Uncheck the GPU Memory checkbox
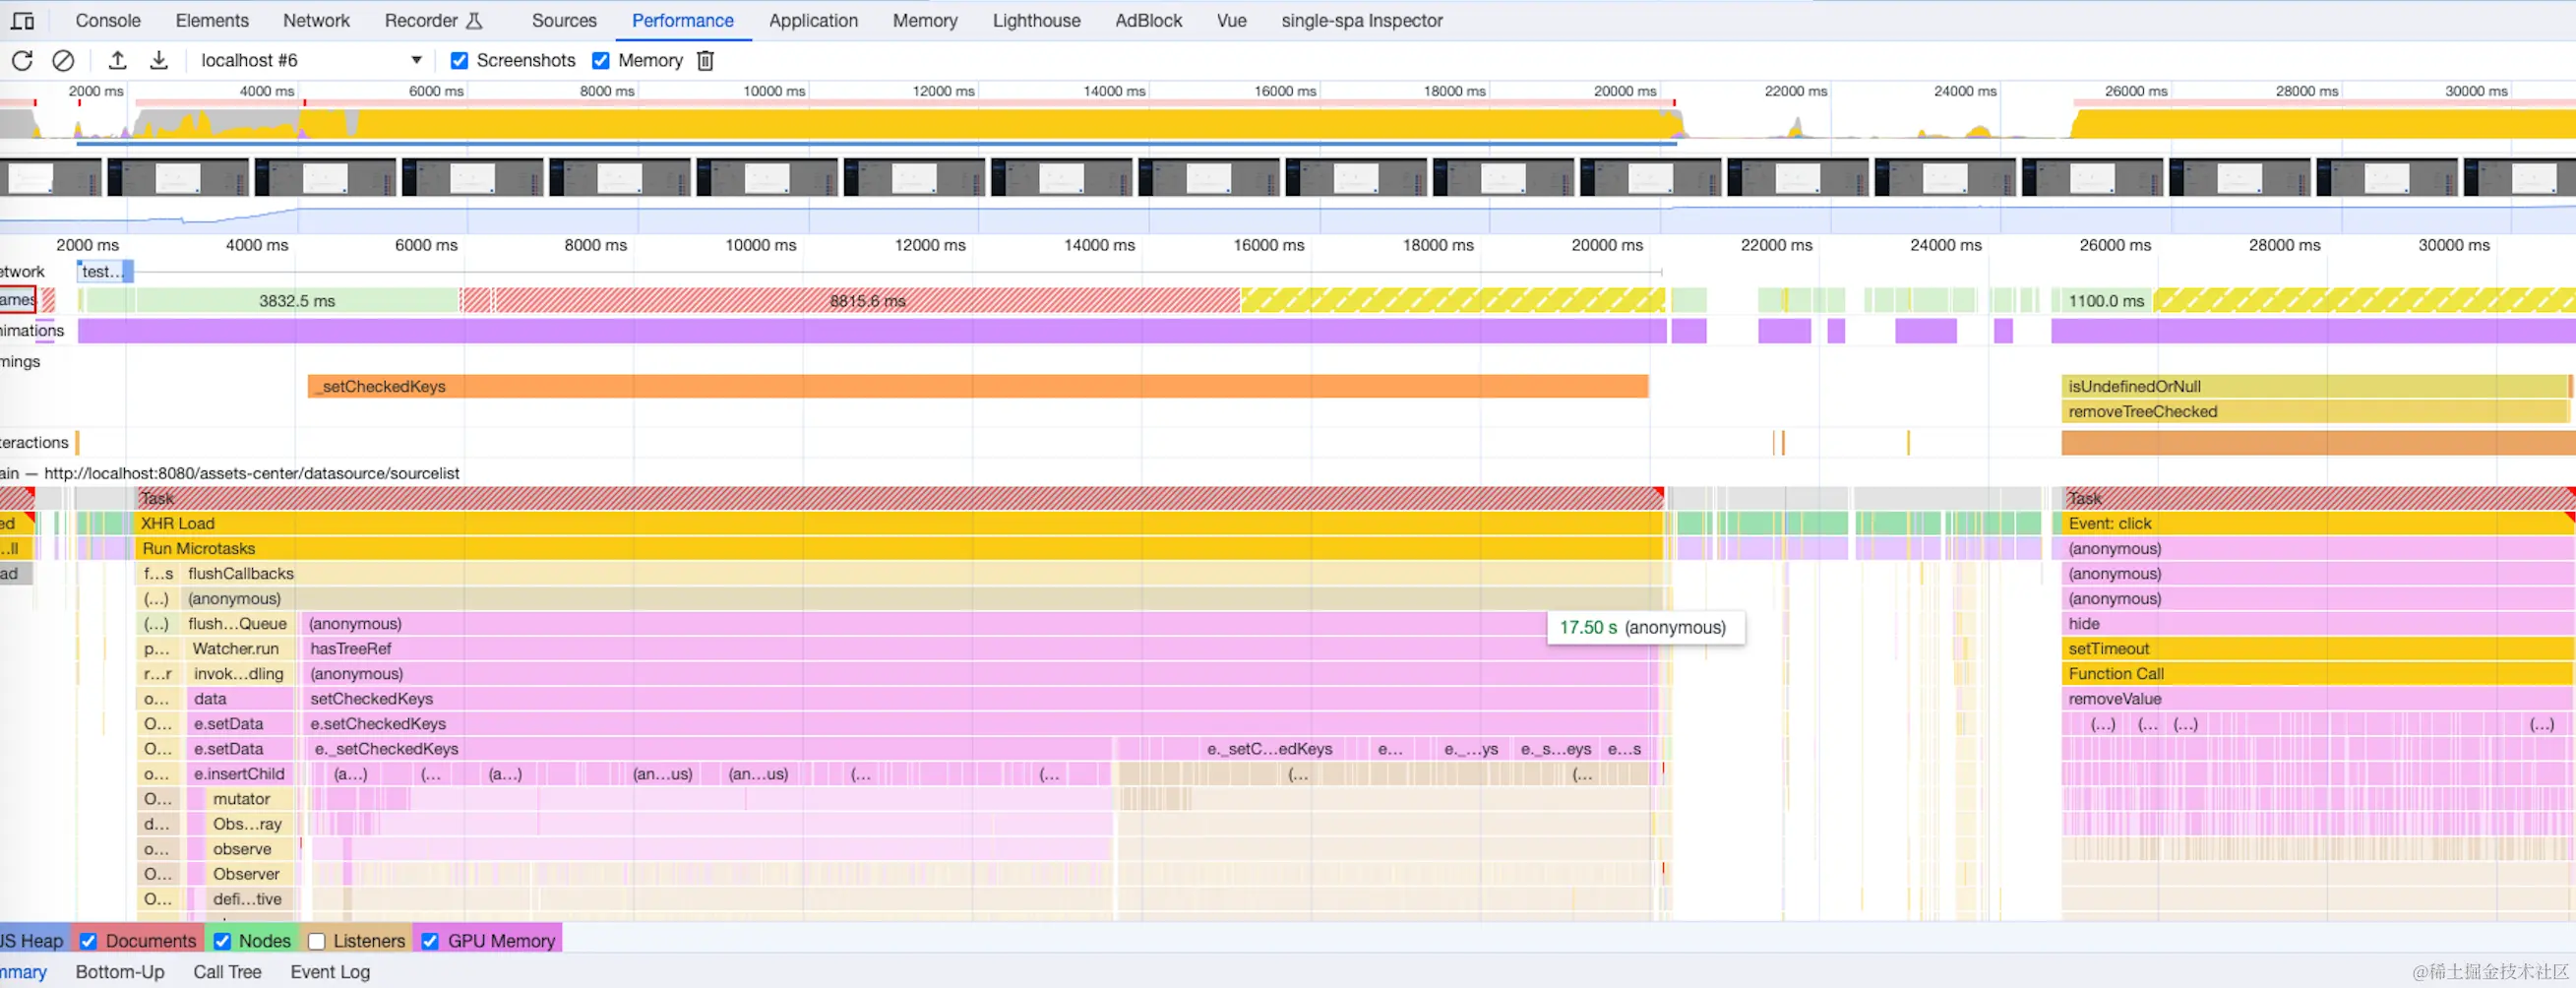The width and height of the screenshot is (2576, 988). (x=430, y=941)
